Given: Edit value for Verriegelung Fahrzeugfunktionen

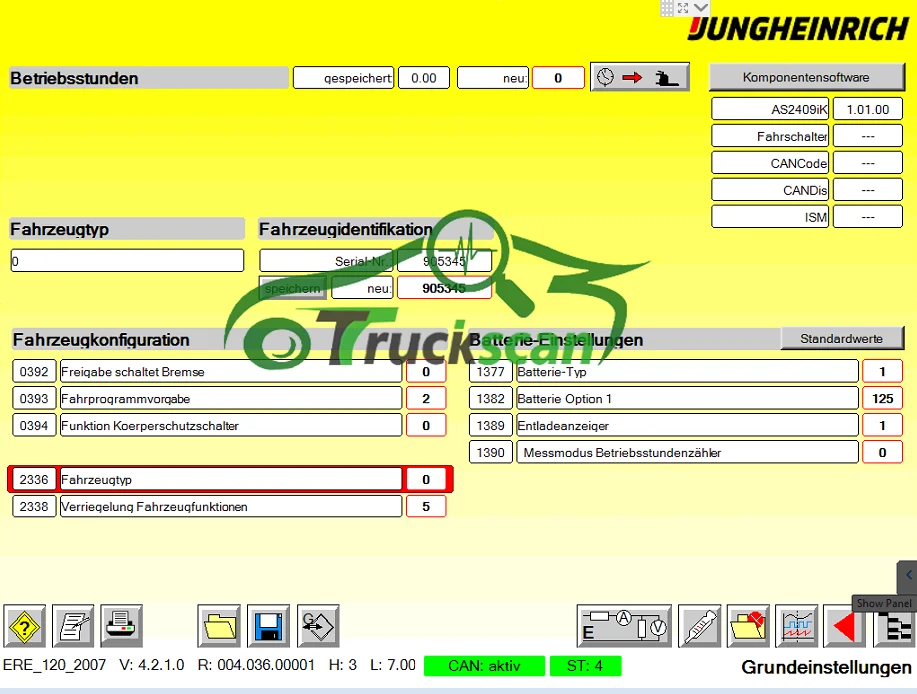Looking at the screenshot, I should pos(426,506).
